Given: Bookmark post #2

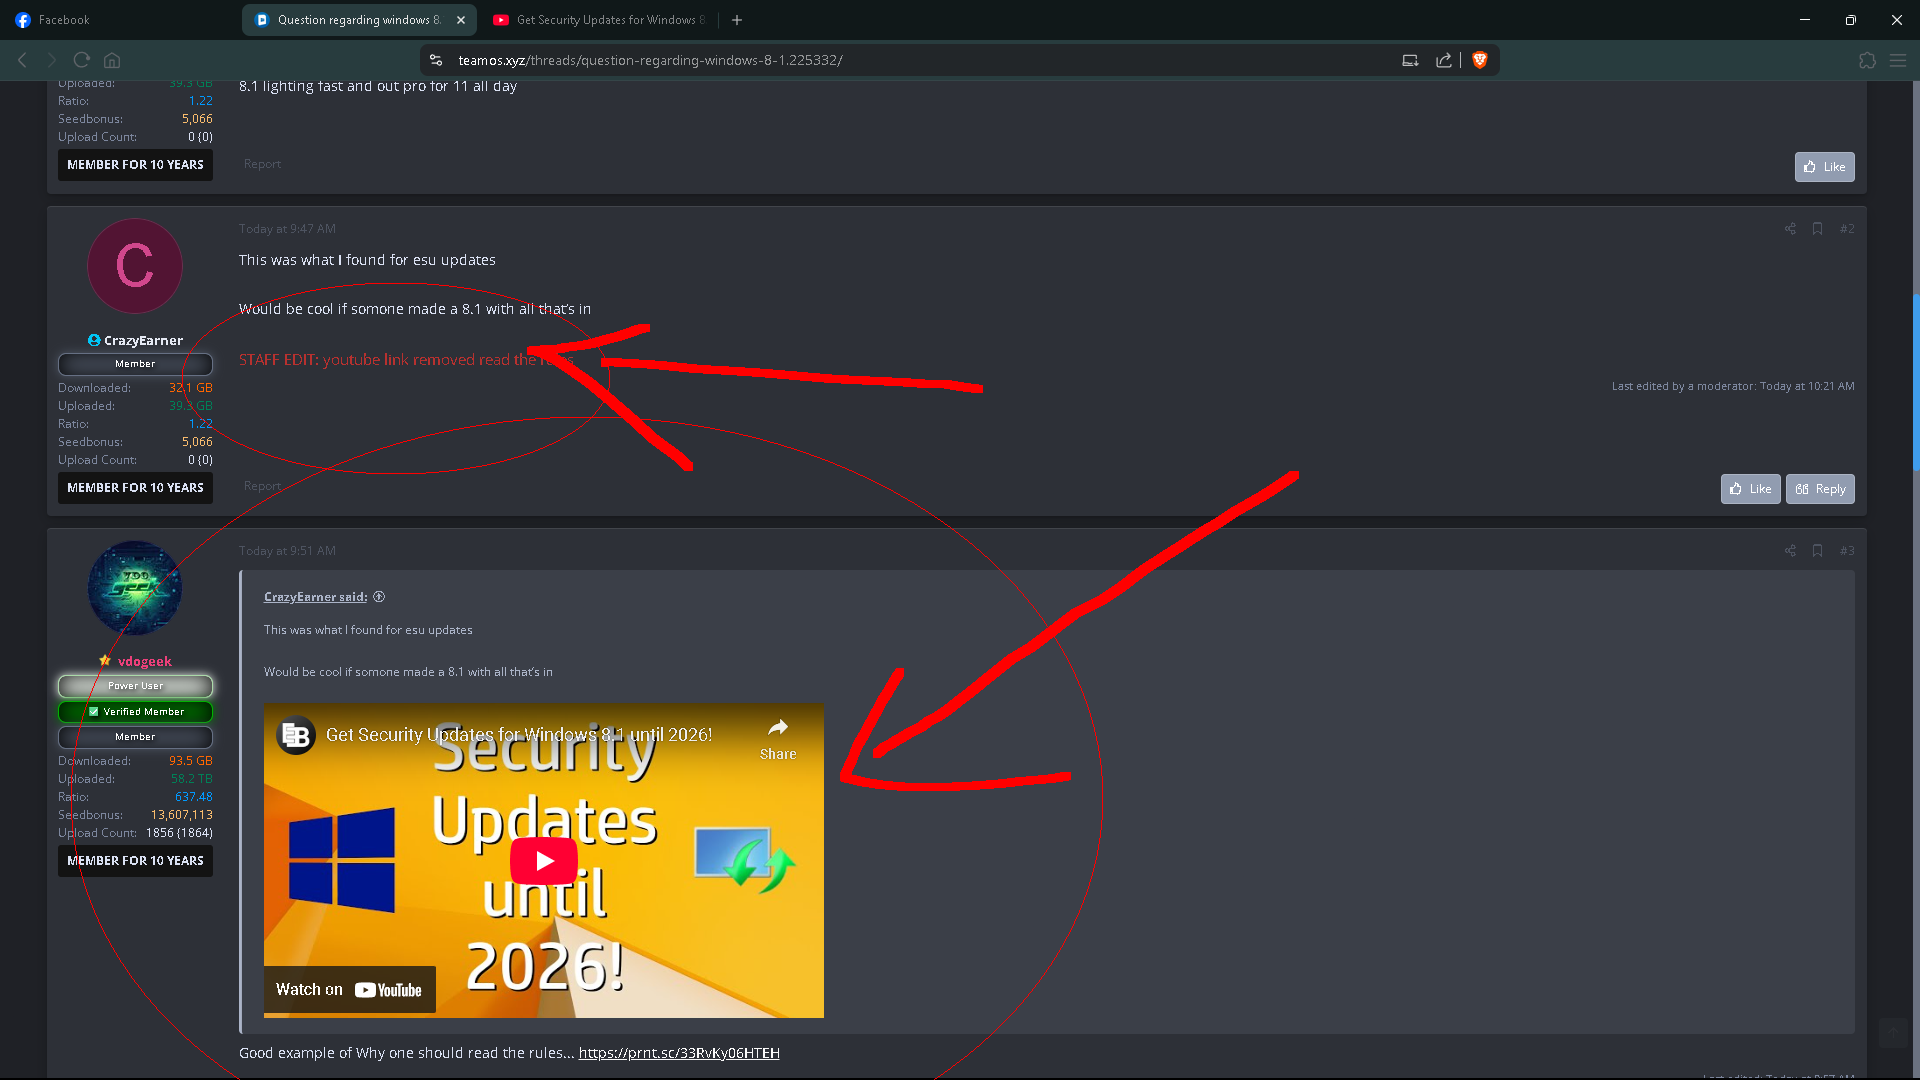Looking at the screenshot, I should (1817, 229).
